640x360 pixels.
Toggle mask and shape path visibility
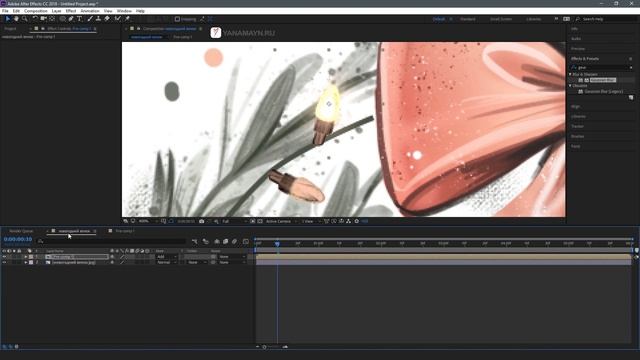(171, 221)
